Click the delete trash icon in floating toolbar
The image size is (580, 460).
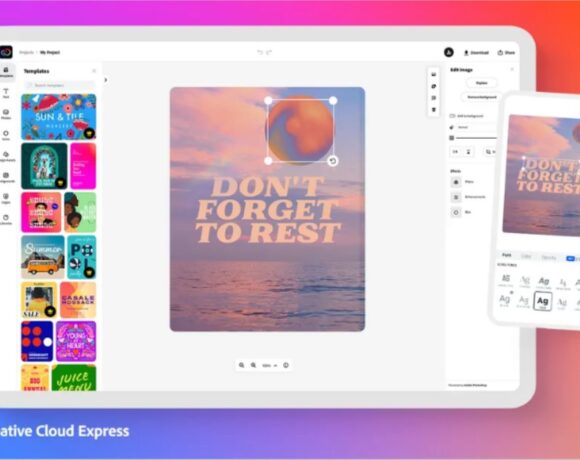point(434,110)
